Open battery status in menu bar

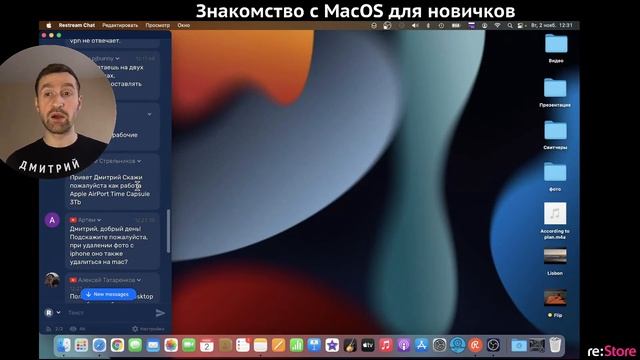click(x=456, y=25)
